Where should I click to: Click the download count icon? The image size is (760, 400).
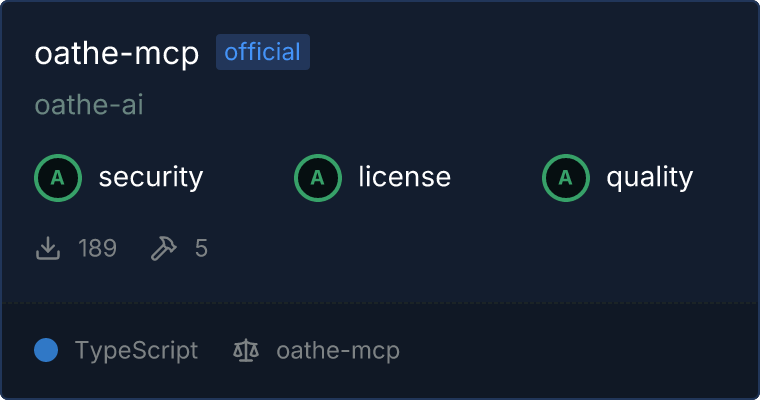(x=48, y=248)
